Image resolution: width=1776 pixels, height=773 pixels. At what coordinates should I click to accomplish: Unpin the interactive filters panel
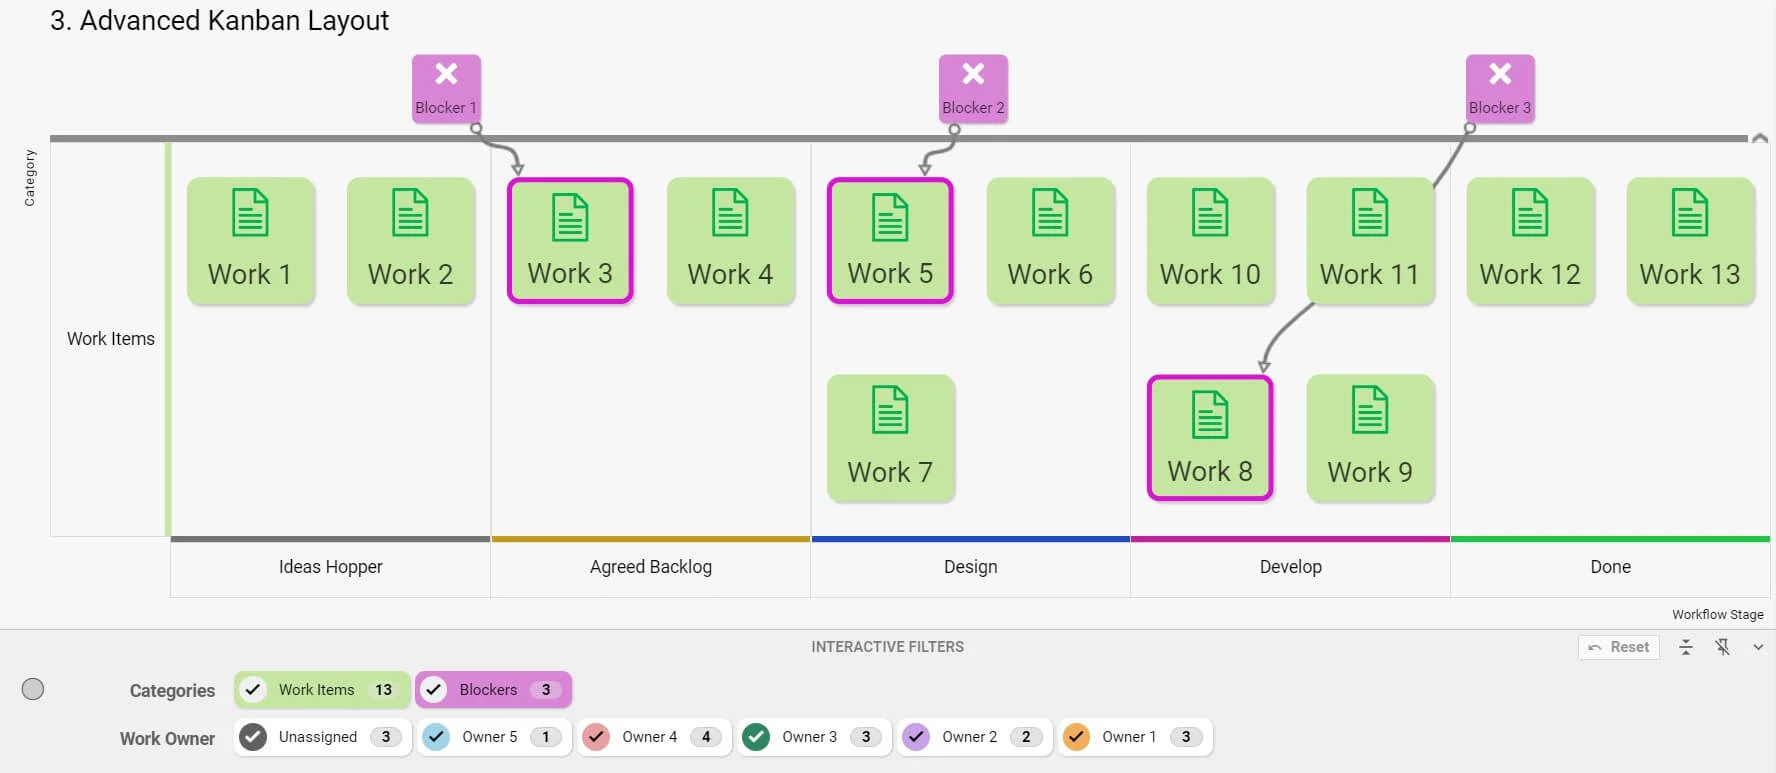1722,647
